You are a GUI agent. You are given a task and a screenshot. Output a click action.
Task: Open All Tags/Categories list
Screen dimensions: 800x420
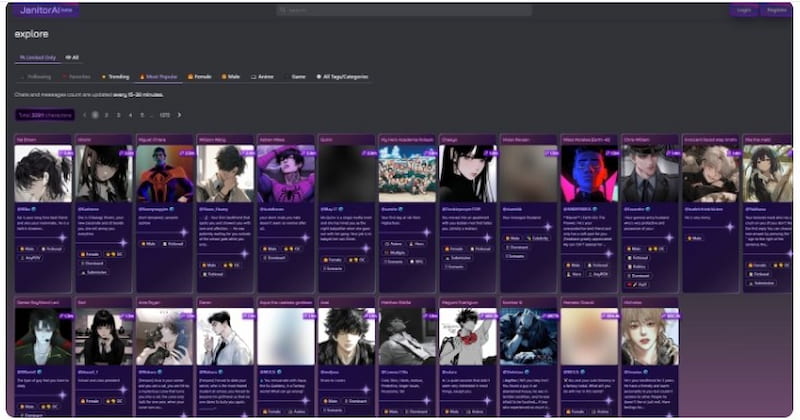[x=342, y=77]
